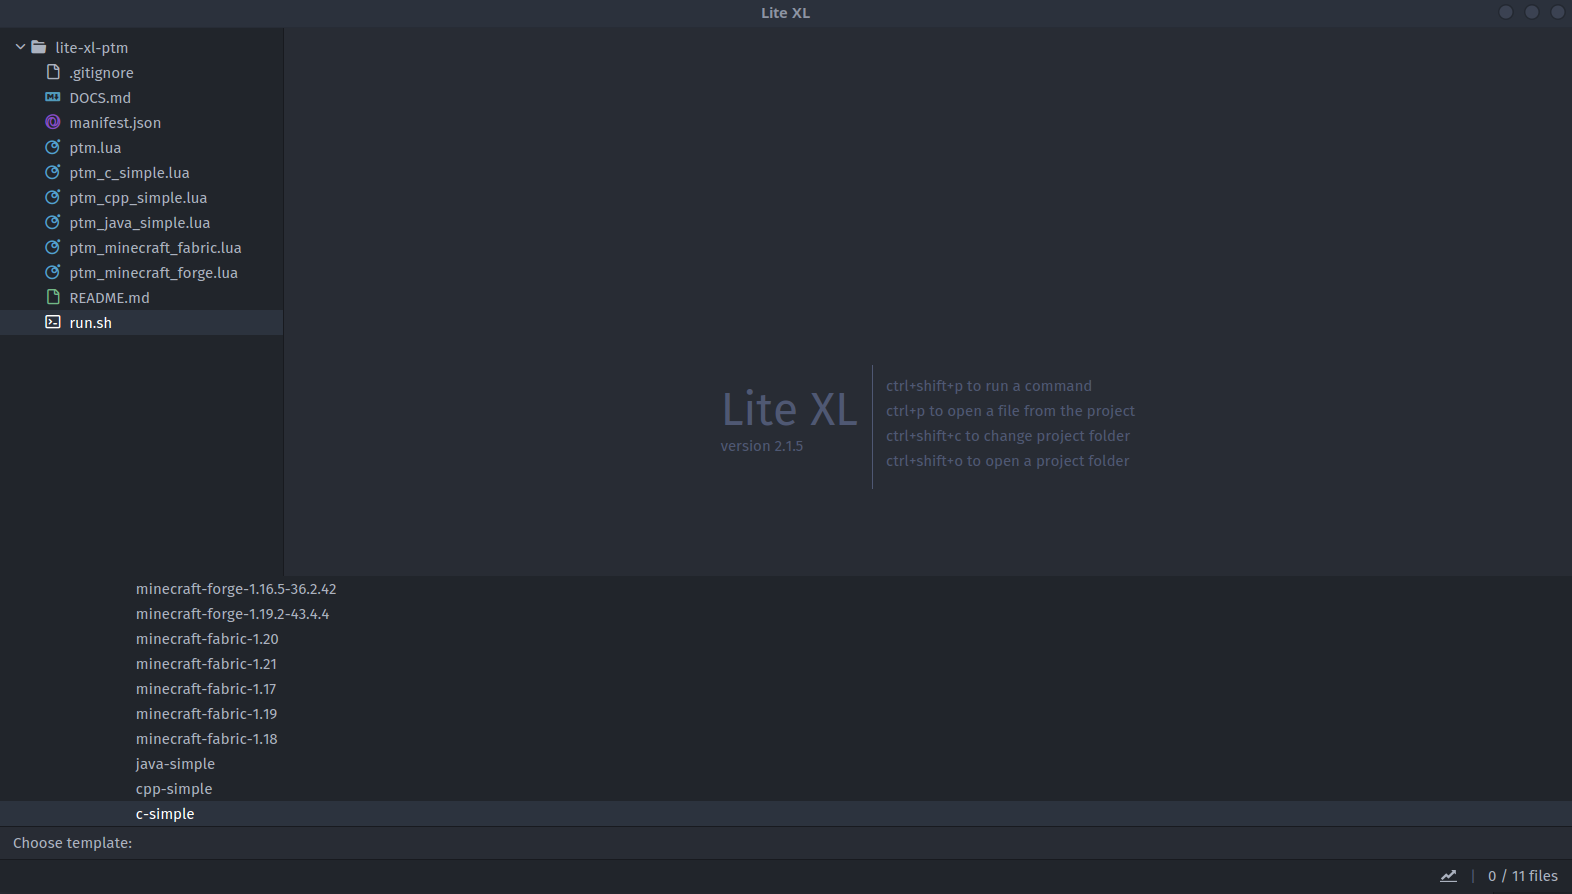The height and width of the screenshot is (894, 1572).
Task: Click the DOCS.md markdown icon
Action: click(53, 97)
